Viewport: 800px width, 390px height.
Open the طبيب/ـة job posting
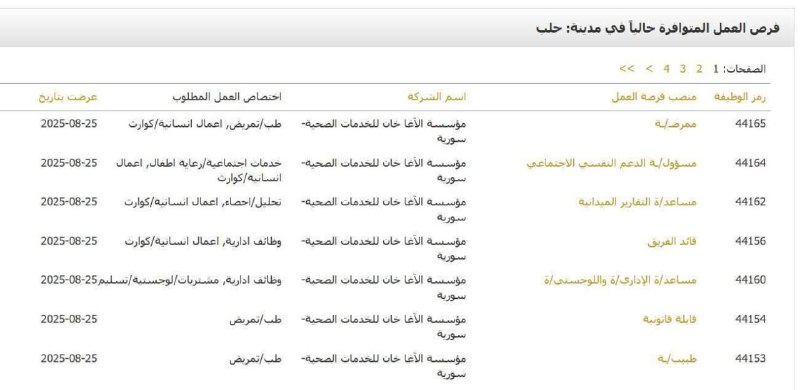[677, 358]
